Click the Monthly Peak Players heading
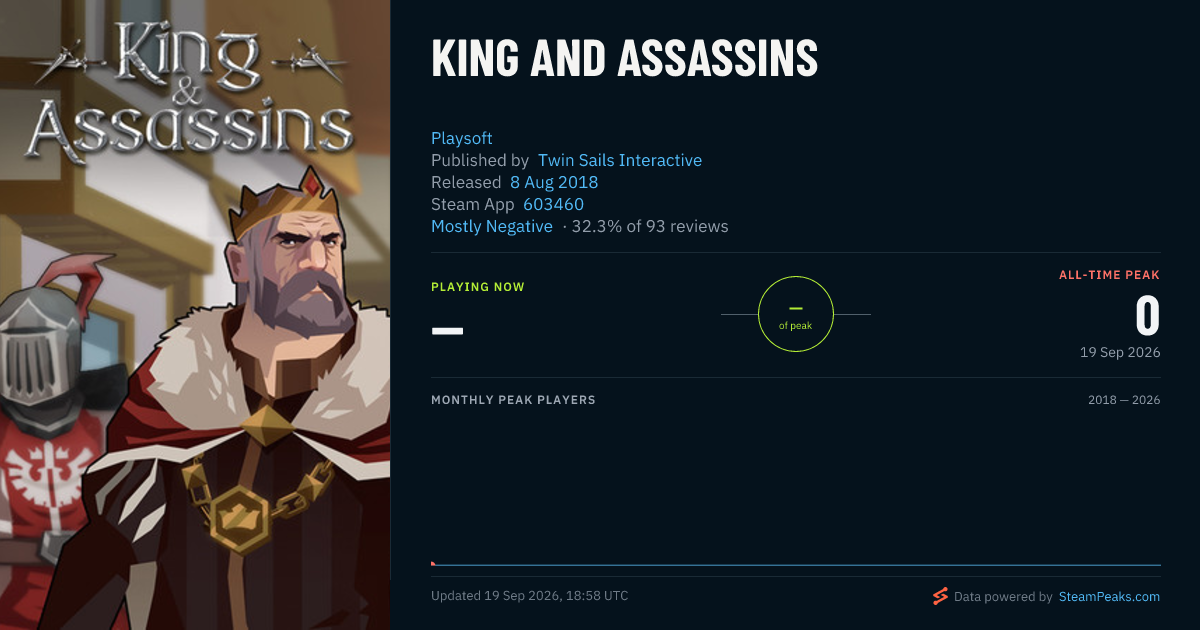1200x630 pixels. click(513, 400)
